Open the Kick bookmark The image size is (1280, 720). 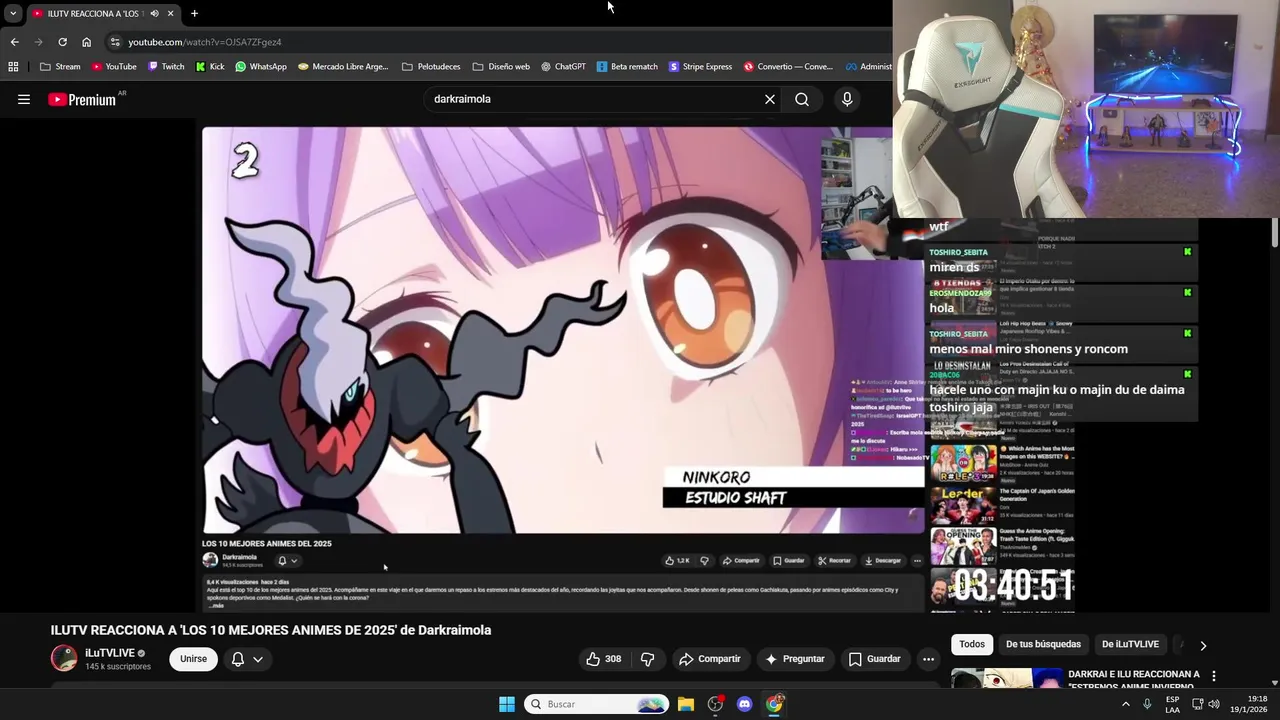coord(210,67)
